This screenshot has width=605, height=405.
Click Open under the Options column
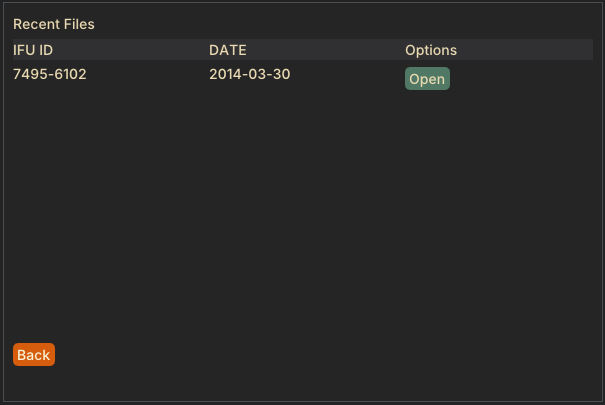[427, 79]
